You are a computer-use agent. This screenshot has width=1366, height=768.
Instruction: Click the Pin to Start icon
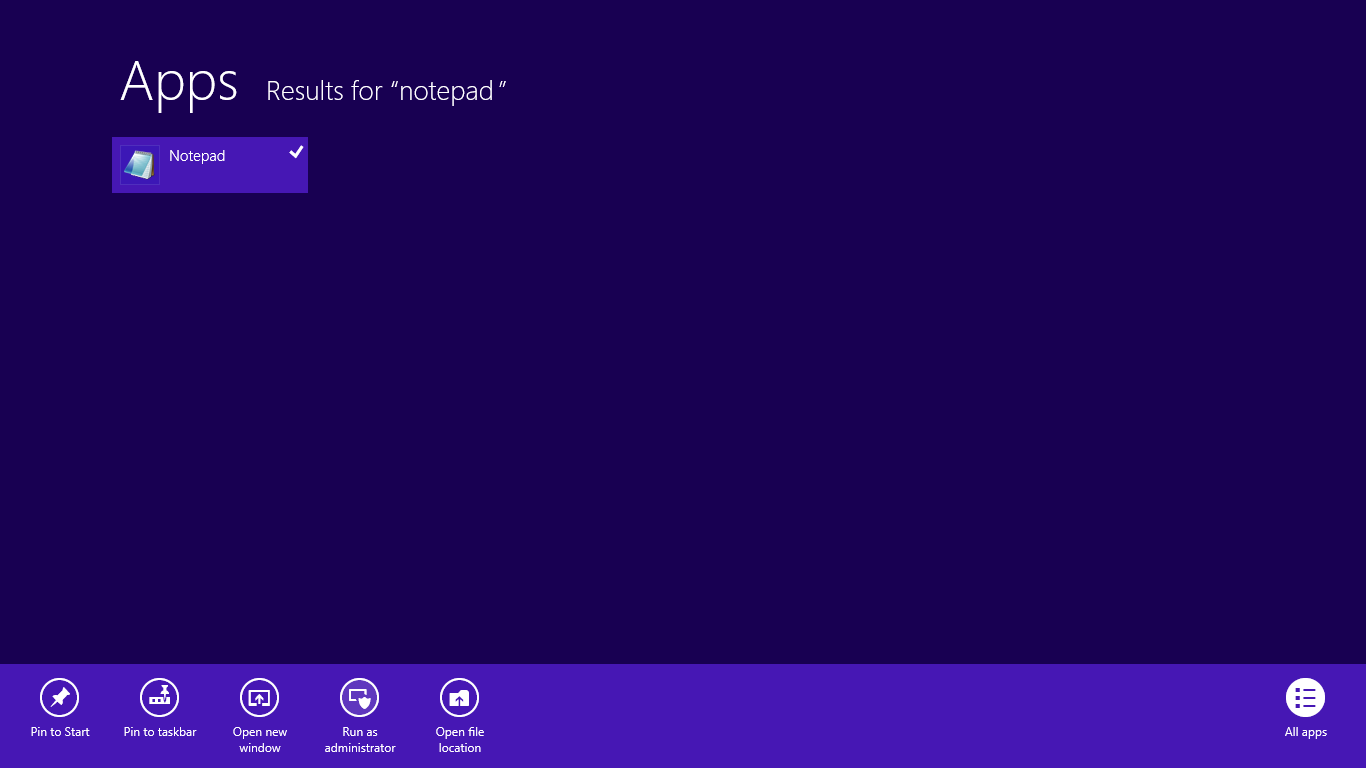(x=60, y=698)
